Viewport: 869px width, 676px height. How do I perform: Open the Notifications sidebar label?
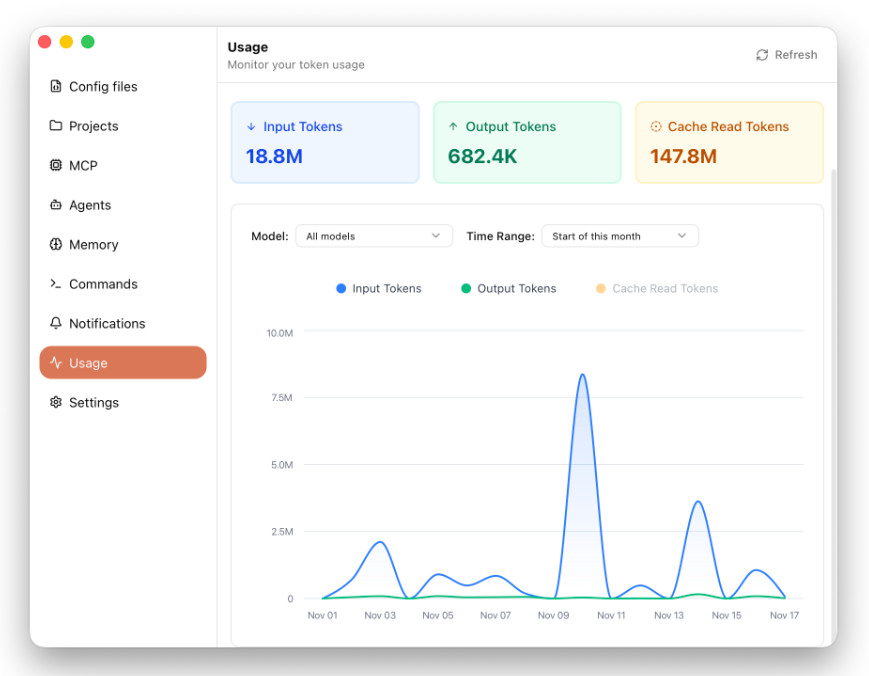point(107,323)
